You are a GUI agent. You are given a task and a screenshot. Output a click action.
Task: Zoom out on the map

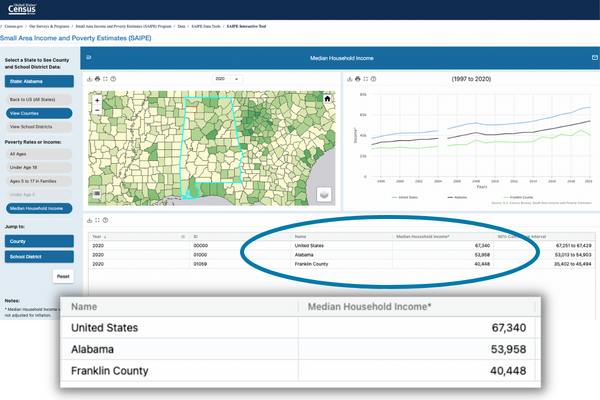[x=97, y=110]
